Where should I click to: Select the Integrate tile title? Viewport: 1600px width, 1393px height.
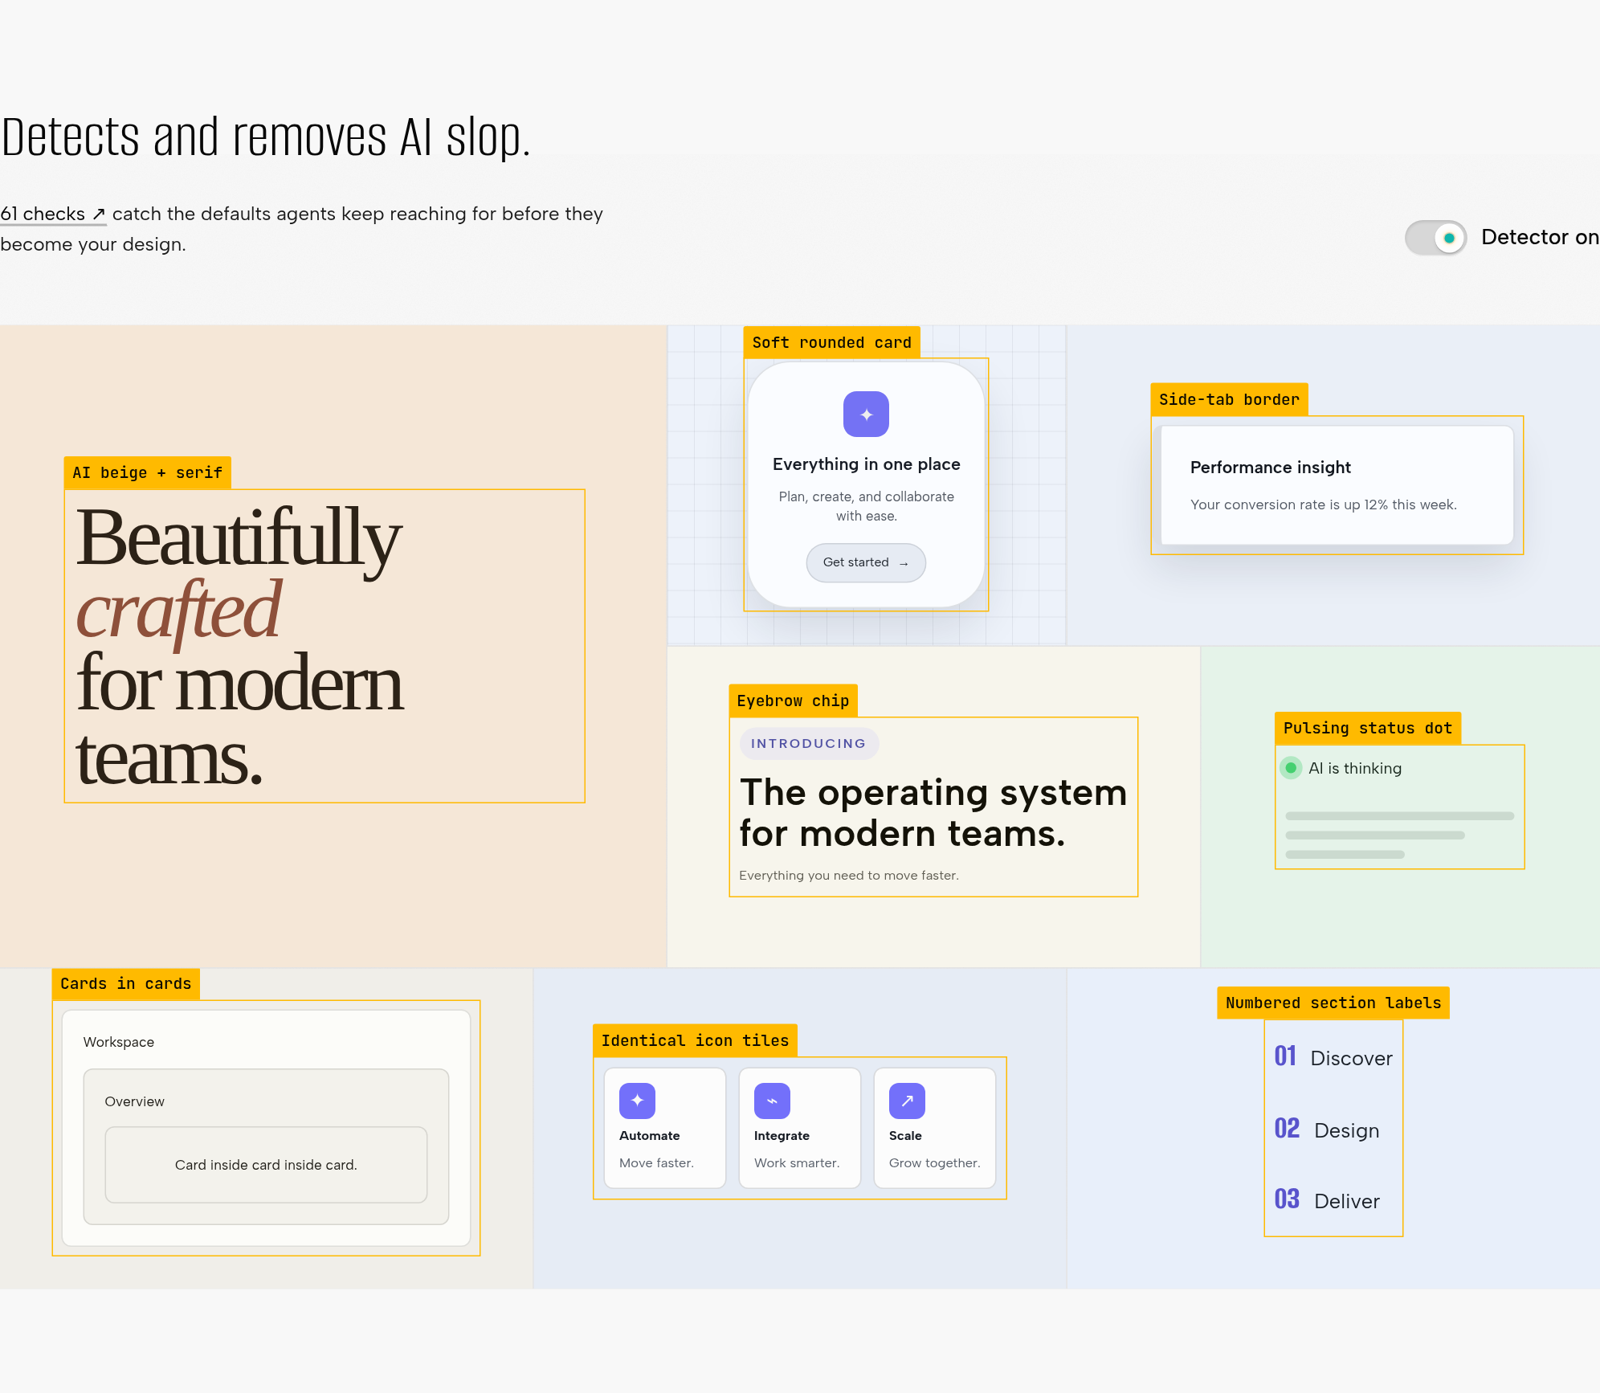coord(782,1136)
